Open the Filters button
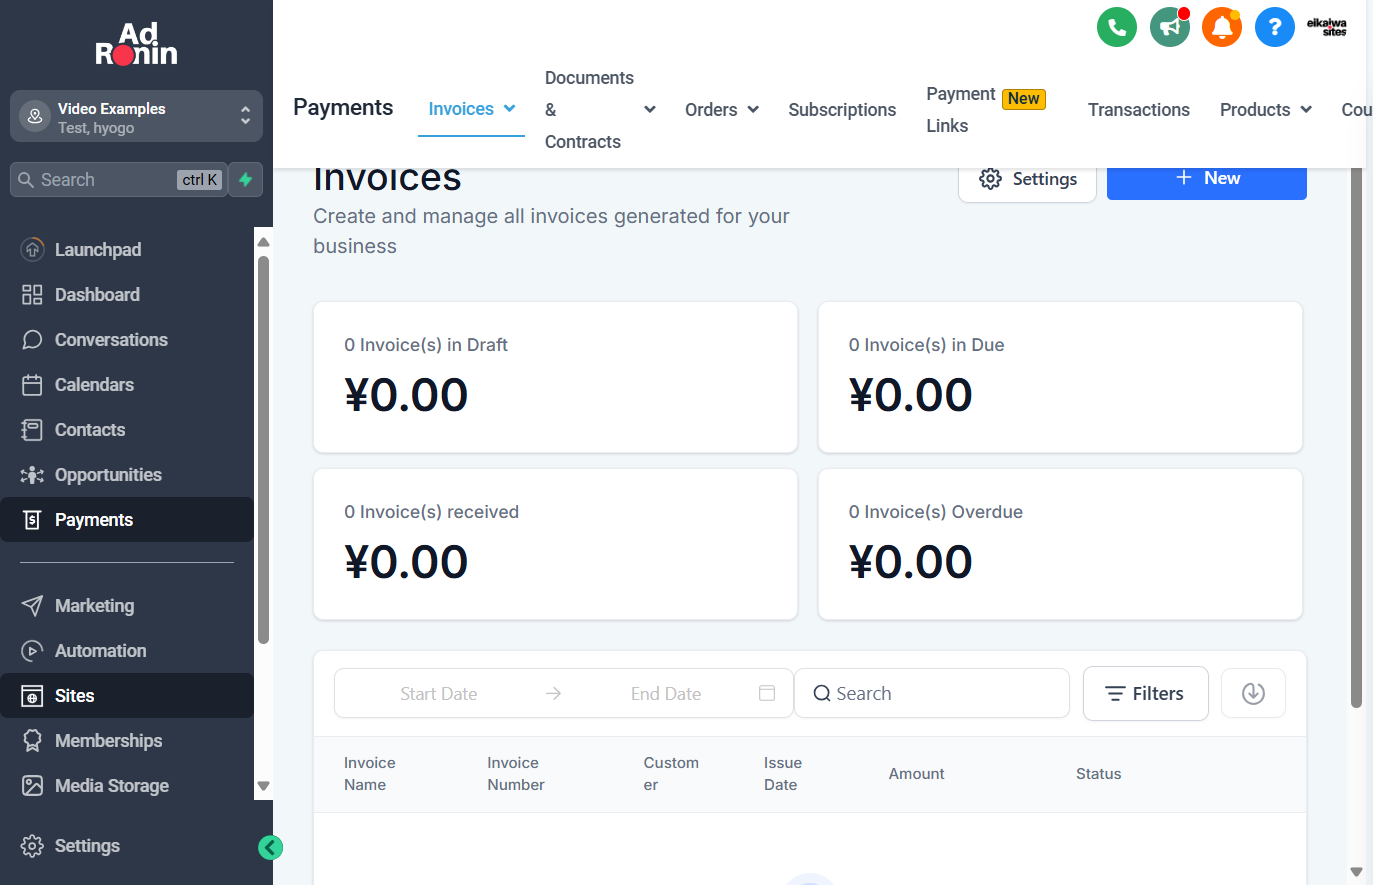 tap(1146, 693)
